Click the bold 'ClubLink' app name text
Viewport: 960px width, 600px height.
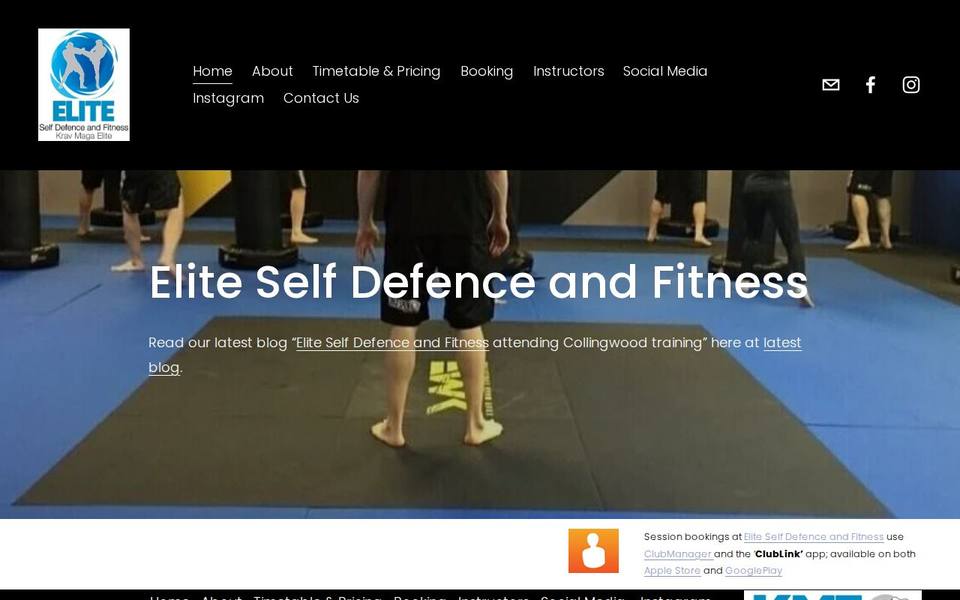[779, 554]
